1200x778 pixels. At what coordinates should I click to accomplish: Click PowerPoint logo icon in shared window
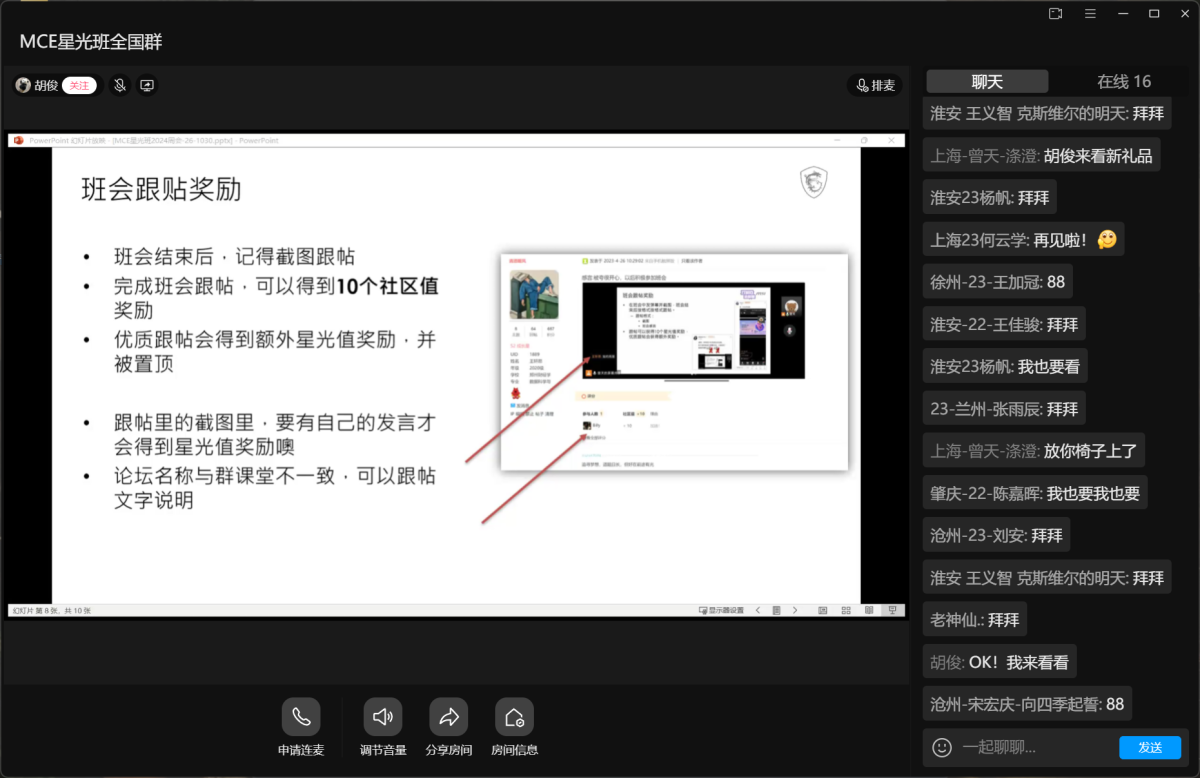18,141
